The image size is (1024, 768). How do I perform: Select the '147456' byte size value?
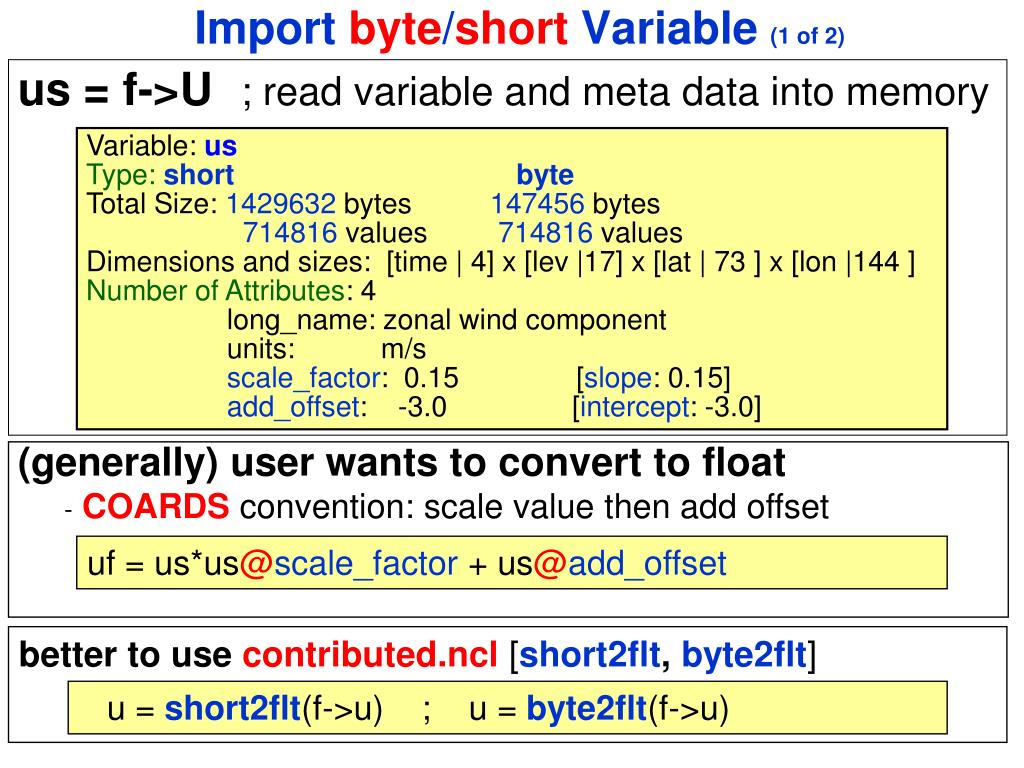tap(537, 204)
